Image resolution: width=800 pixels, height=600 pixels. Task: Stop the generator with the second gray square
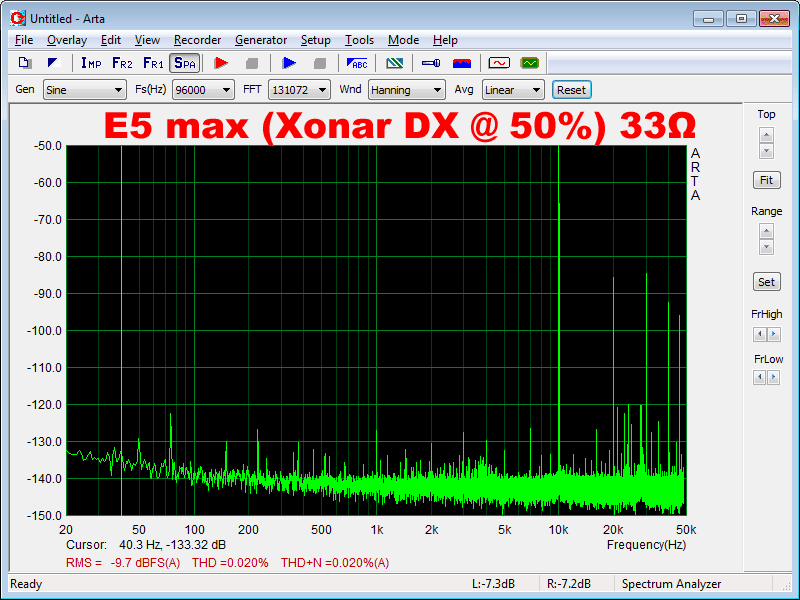[320, 63]
